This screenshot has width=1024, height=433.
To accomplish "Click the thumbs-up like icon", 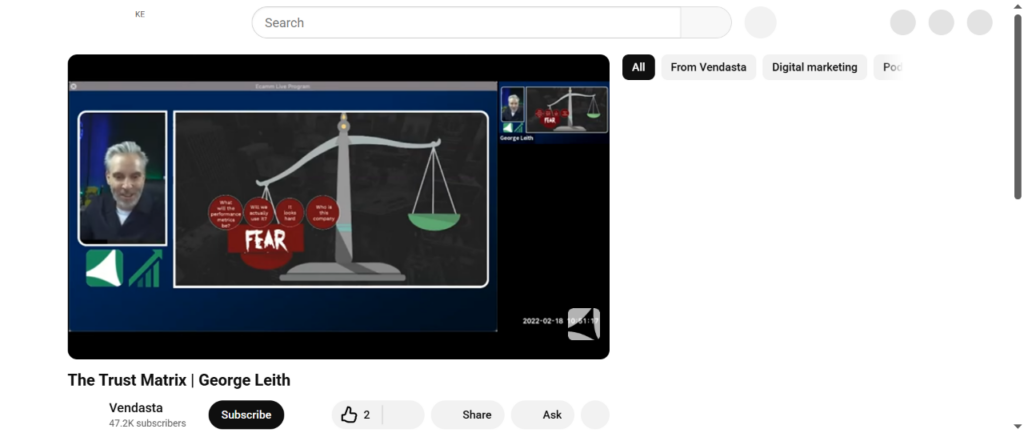I will 349,415.
